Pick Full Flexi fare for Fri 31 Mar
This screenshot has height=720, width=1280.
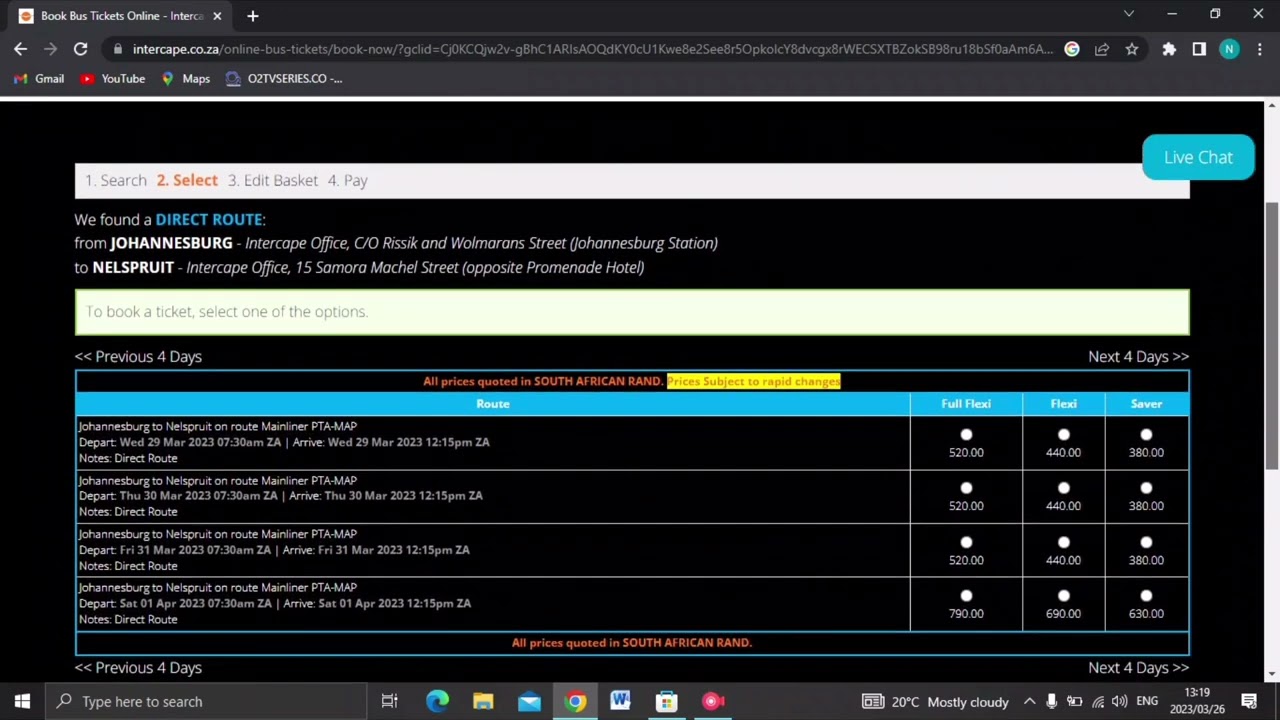(966, 543)
